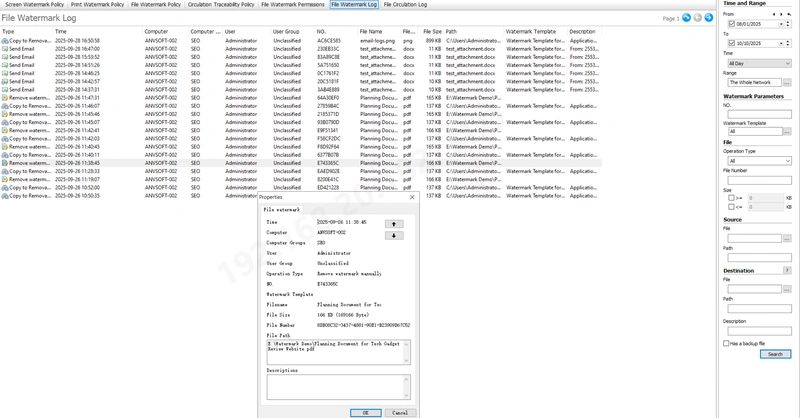Sort the log by Watermark Template column header
This screenshot has height=418, width=800.
point(536,32)
